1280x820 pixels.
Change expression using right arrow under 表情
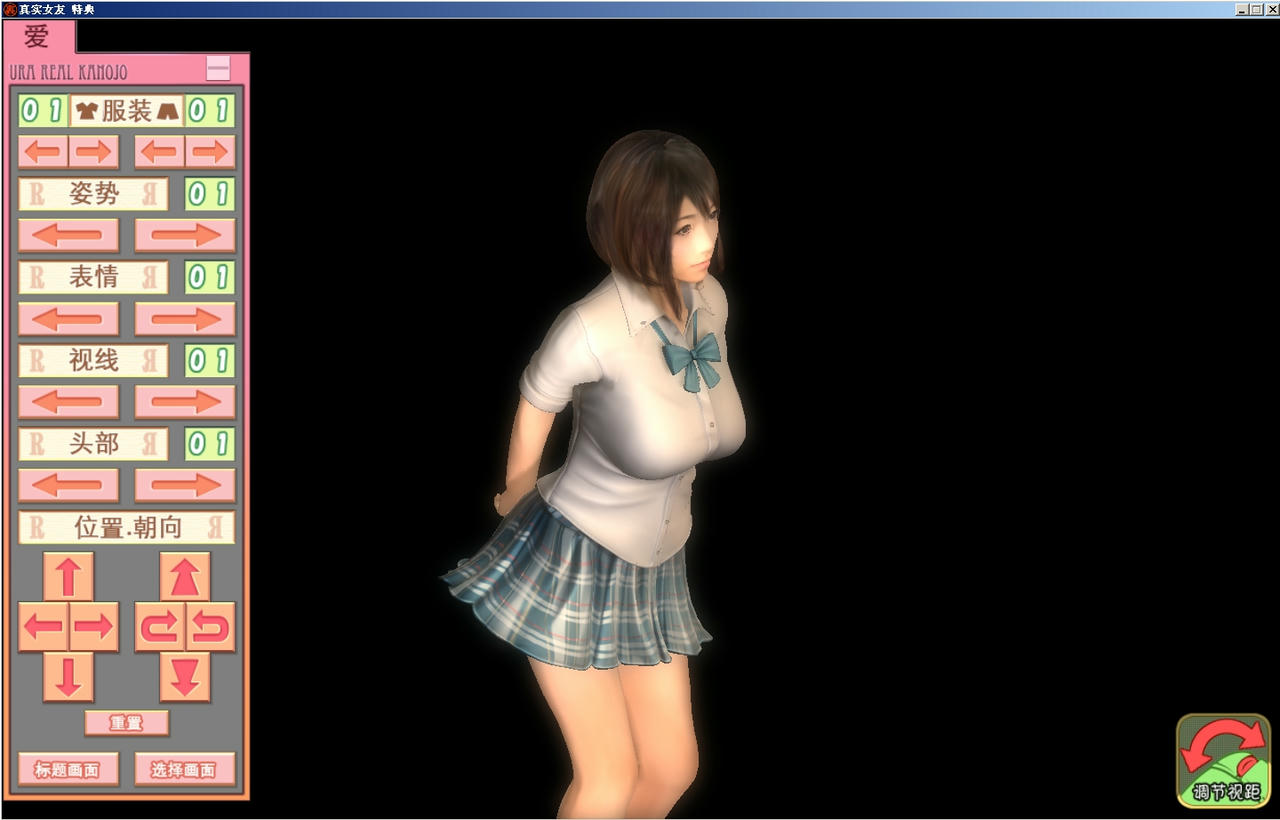(183, 318)
